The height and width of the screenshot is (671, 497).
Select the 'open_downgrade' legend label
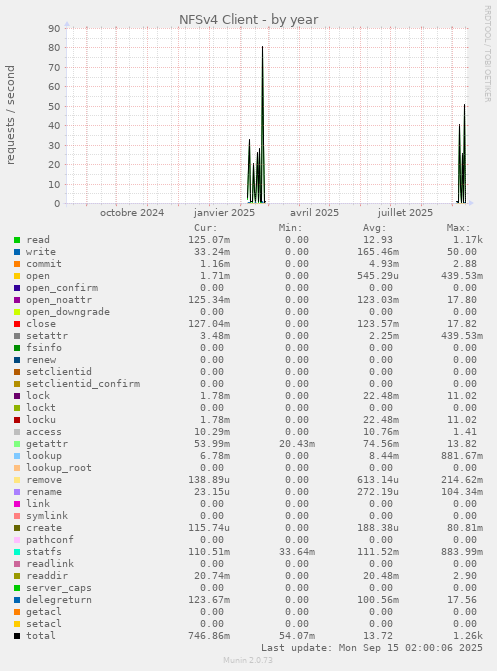pyautogui.click(x=68, y=312)
